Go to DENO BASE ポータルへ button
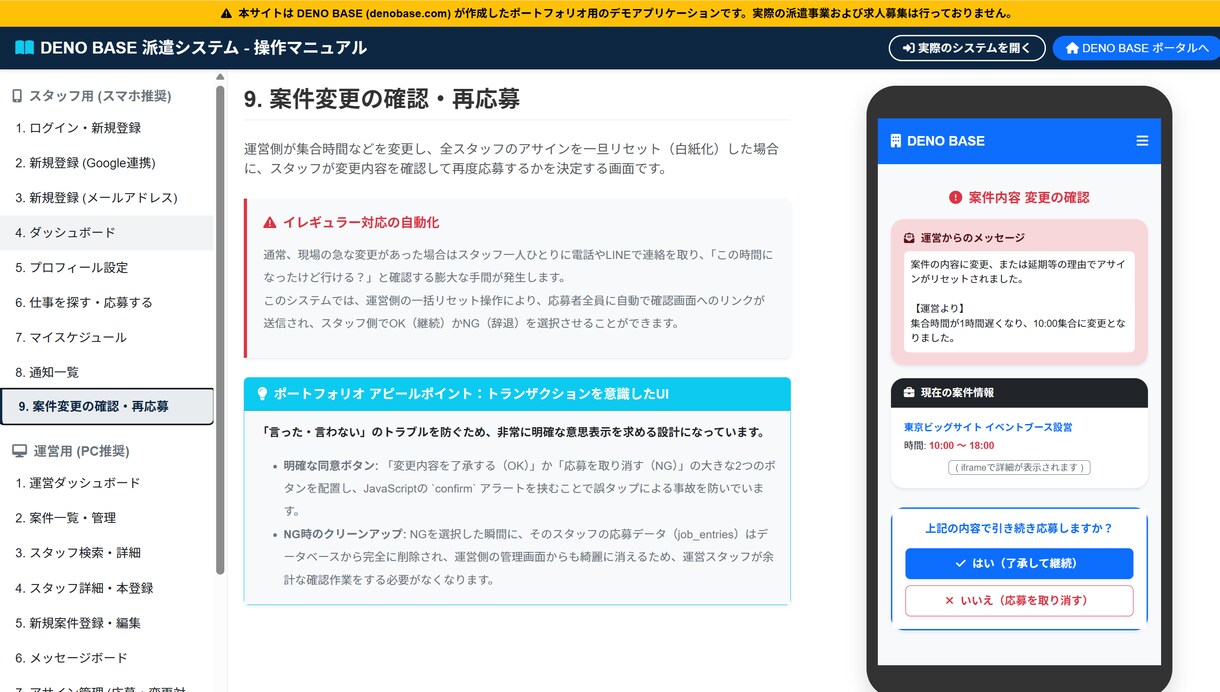The image size is (1220, 692). click(x=1137, y=48)
